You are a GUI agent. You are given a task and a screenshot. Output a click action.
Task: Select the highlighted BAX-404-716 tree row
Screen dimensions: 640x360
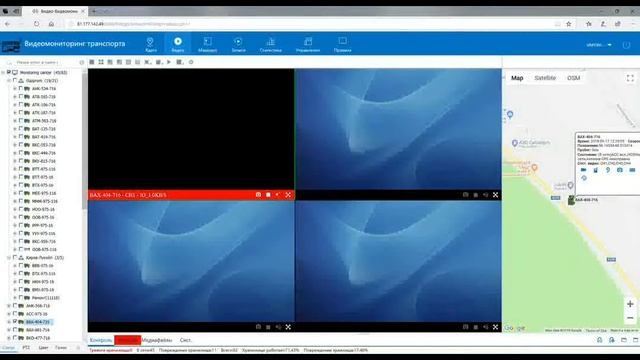pyautogui.click(x=38, y=322)
